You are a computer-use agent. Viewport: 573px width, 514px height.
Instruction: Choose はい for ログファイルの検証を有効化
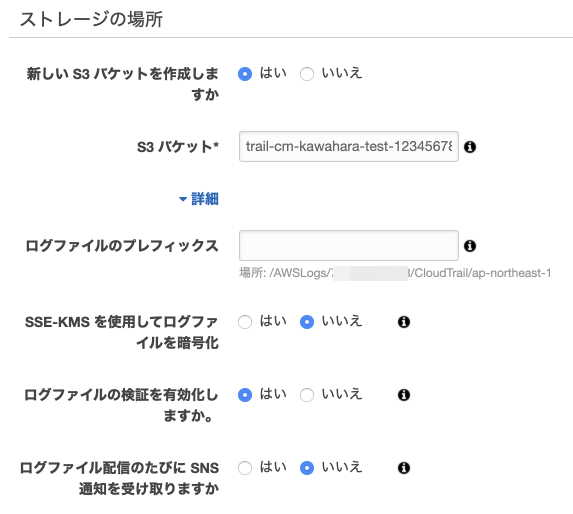pyautogui.click(x=245, y=395)
